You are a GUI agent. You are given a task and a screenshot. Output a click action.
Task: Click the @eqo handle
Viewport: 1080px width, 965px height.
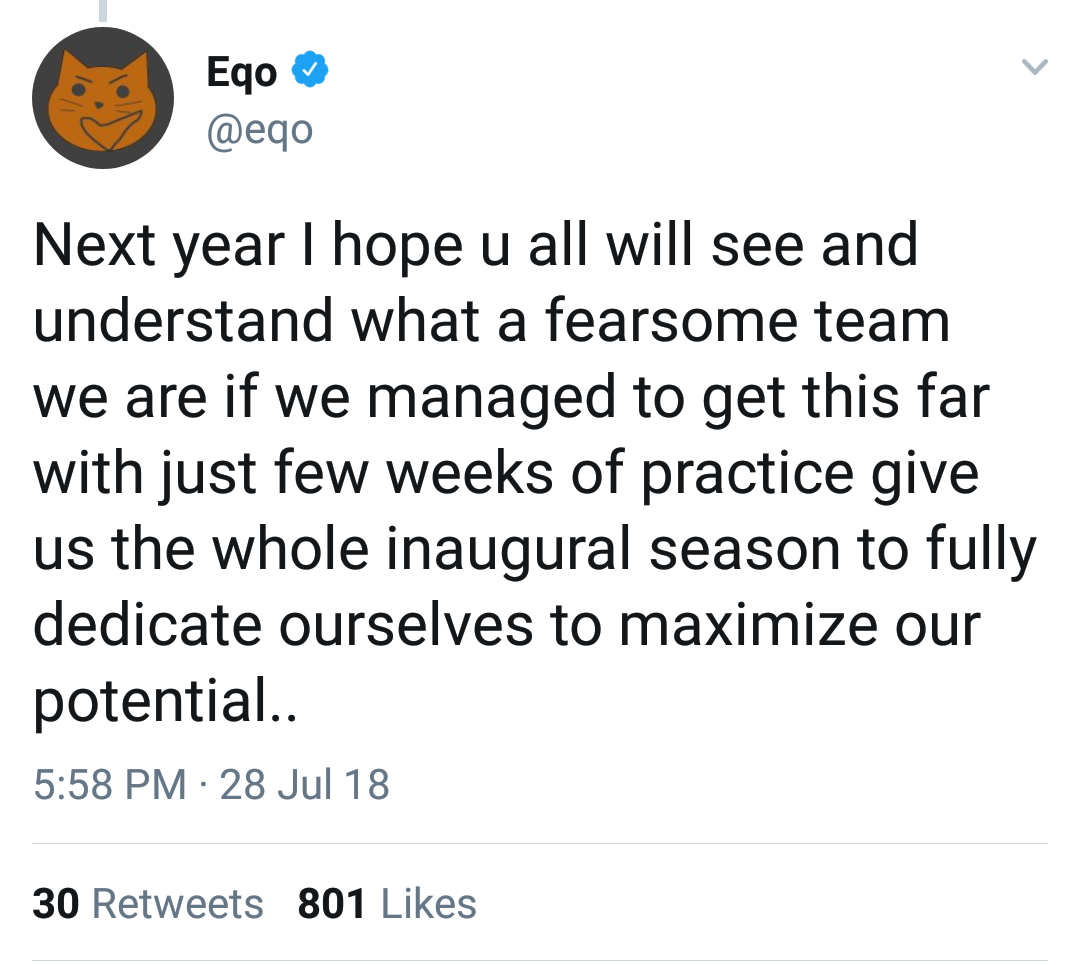point(258,129)
